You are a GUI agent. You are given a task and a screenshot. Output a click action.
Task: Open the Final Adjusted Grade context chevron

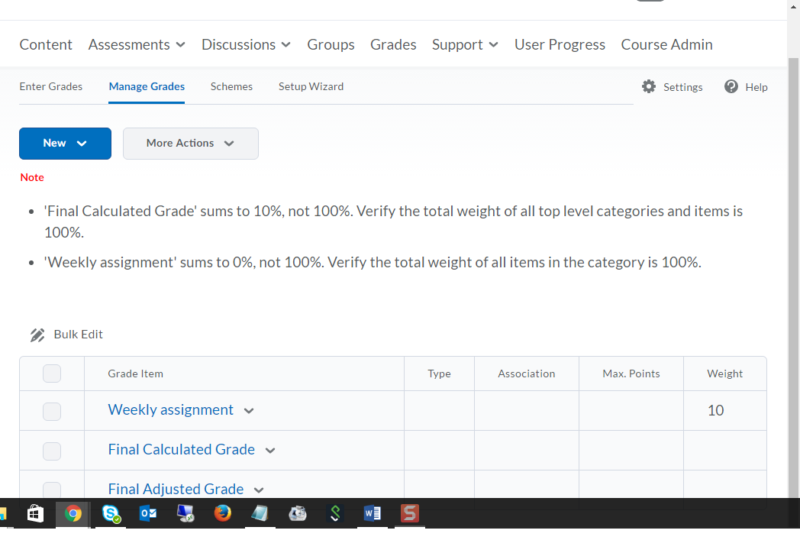pyautogui.click(x=259, y=490)
